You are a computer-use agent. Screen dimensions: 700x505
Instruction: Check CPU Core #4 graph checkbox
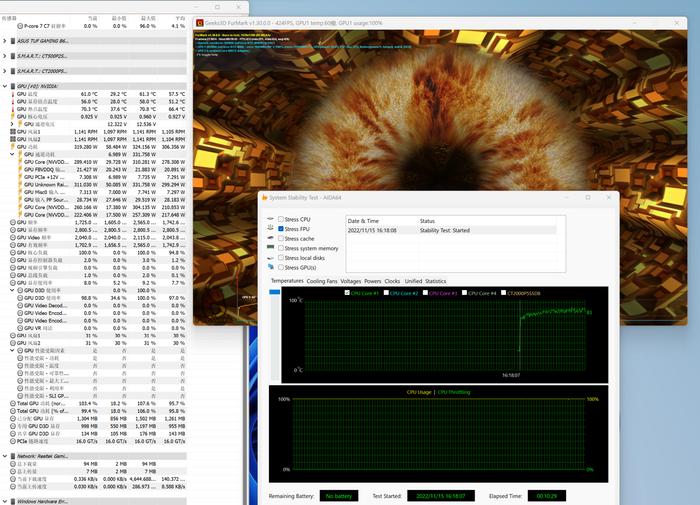tap(464, 293)
